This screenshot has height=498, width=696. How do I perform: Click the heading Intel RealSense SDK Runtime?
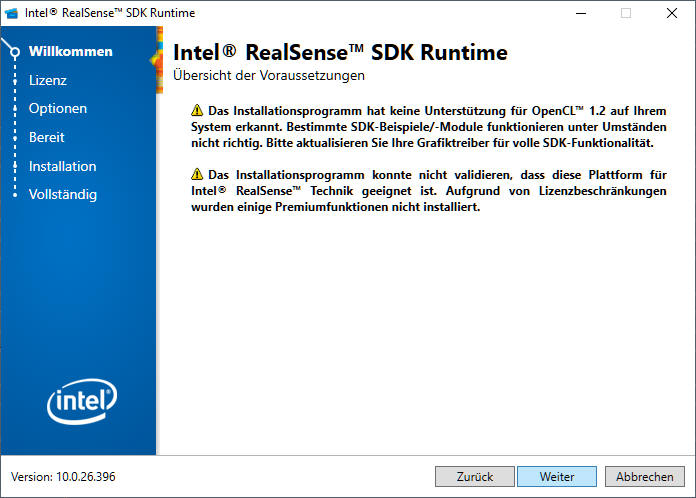(x=340, y=52)
